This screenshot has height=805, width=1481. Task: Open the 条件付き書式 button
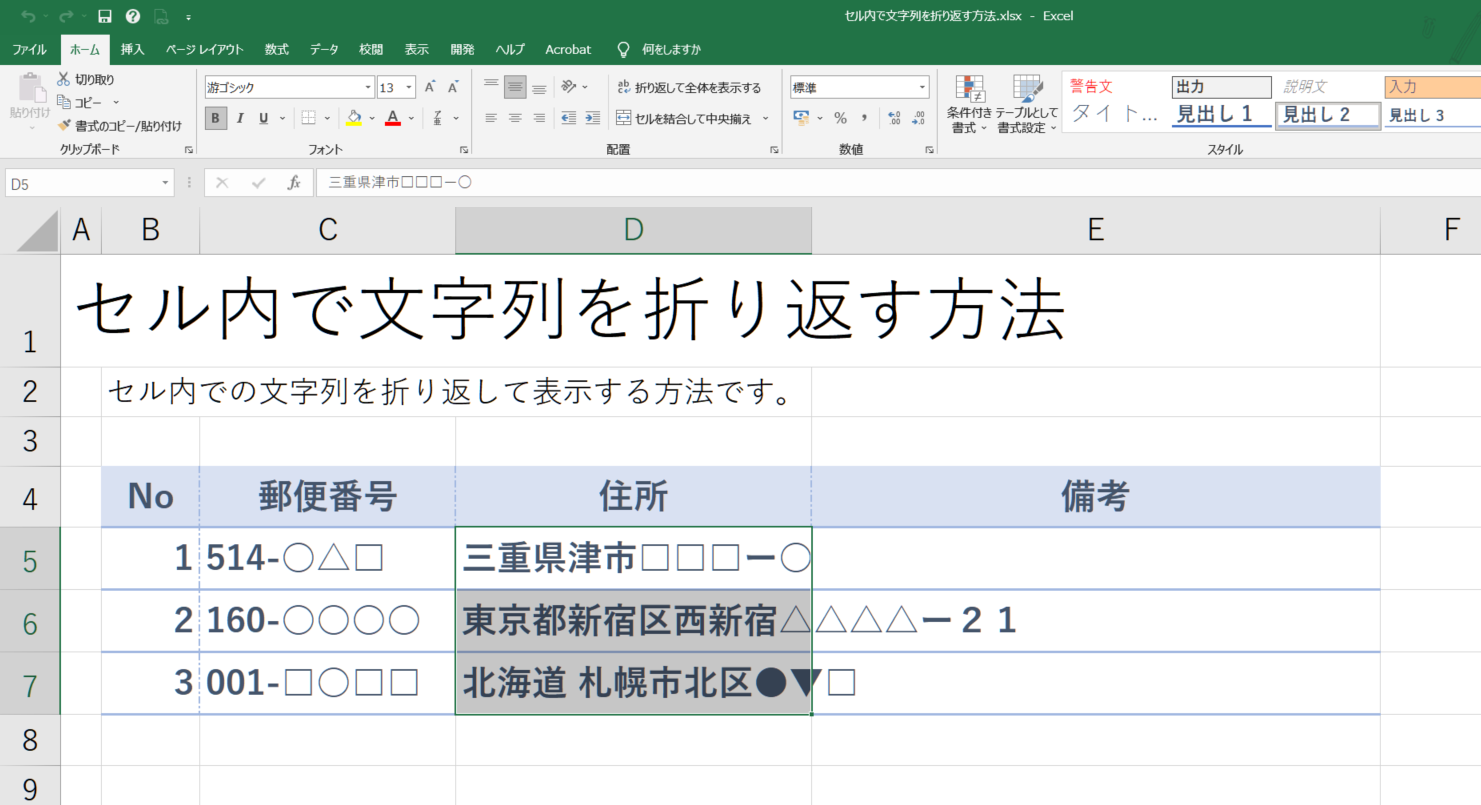click(968, 104)
